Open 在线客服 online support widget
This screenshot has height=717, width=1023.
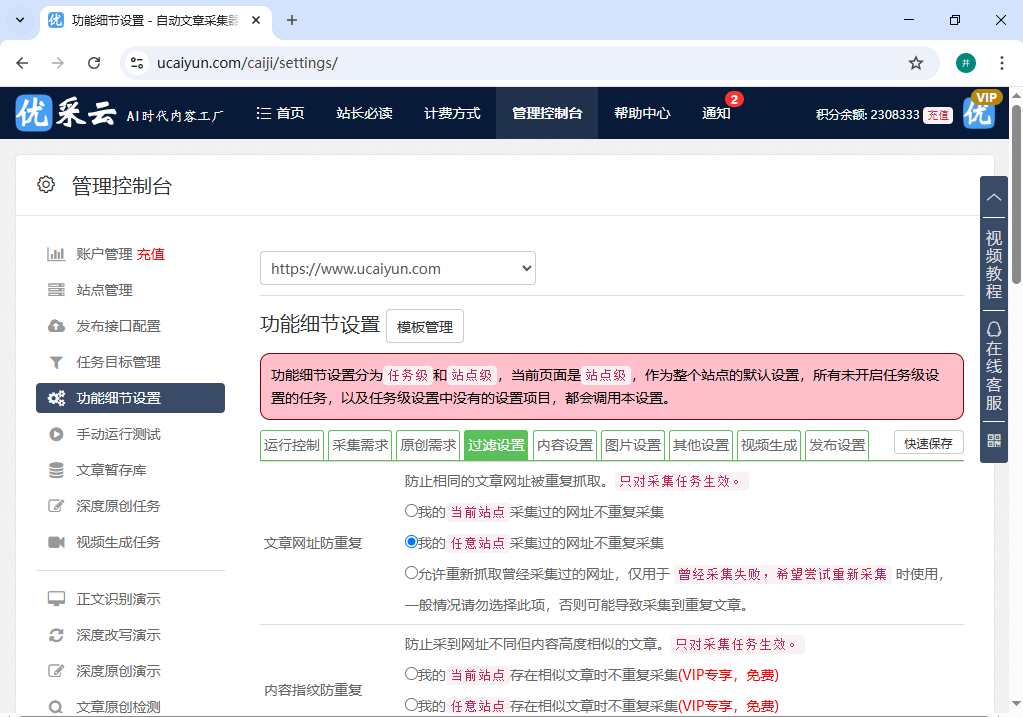click(x=993, y=367)
